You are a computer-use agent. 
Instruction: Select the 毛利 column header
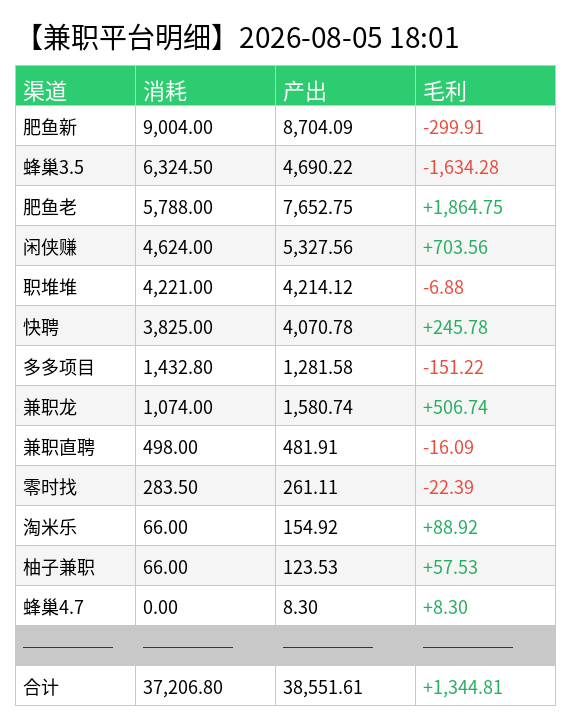tap(445, 91)
